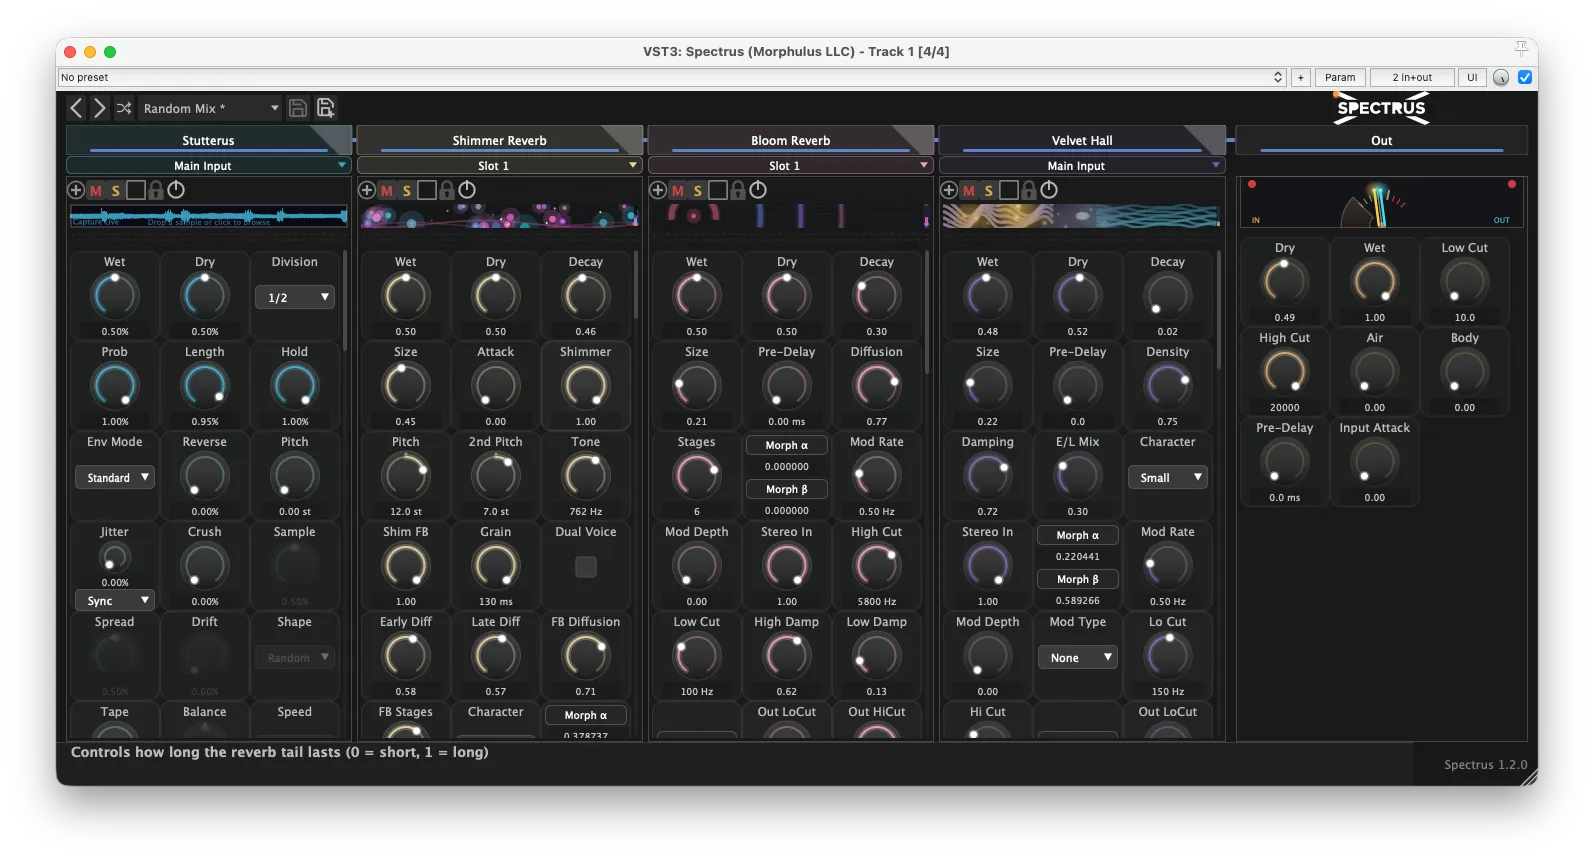Open the Character Small dropdown in Velvet Hall
This screenshot has height=860, width=1594.
[1168, 477]
